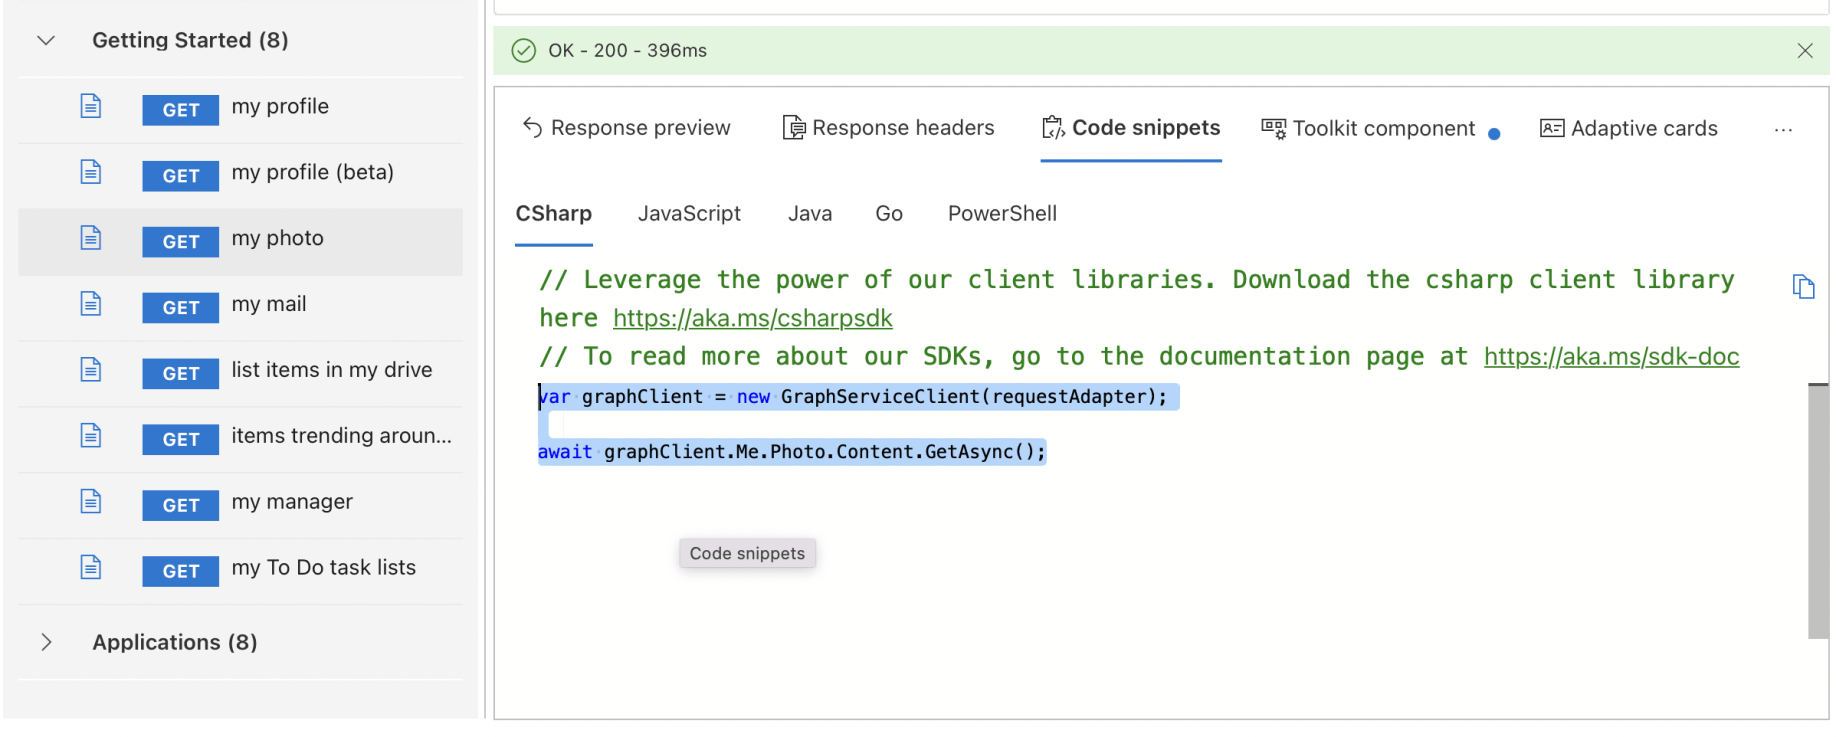Open the Response headers tab
1836x737 pixels.
888,128
